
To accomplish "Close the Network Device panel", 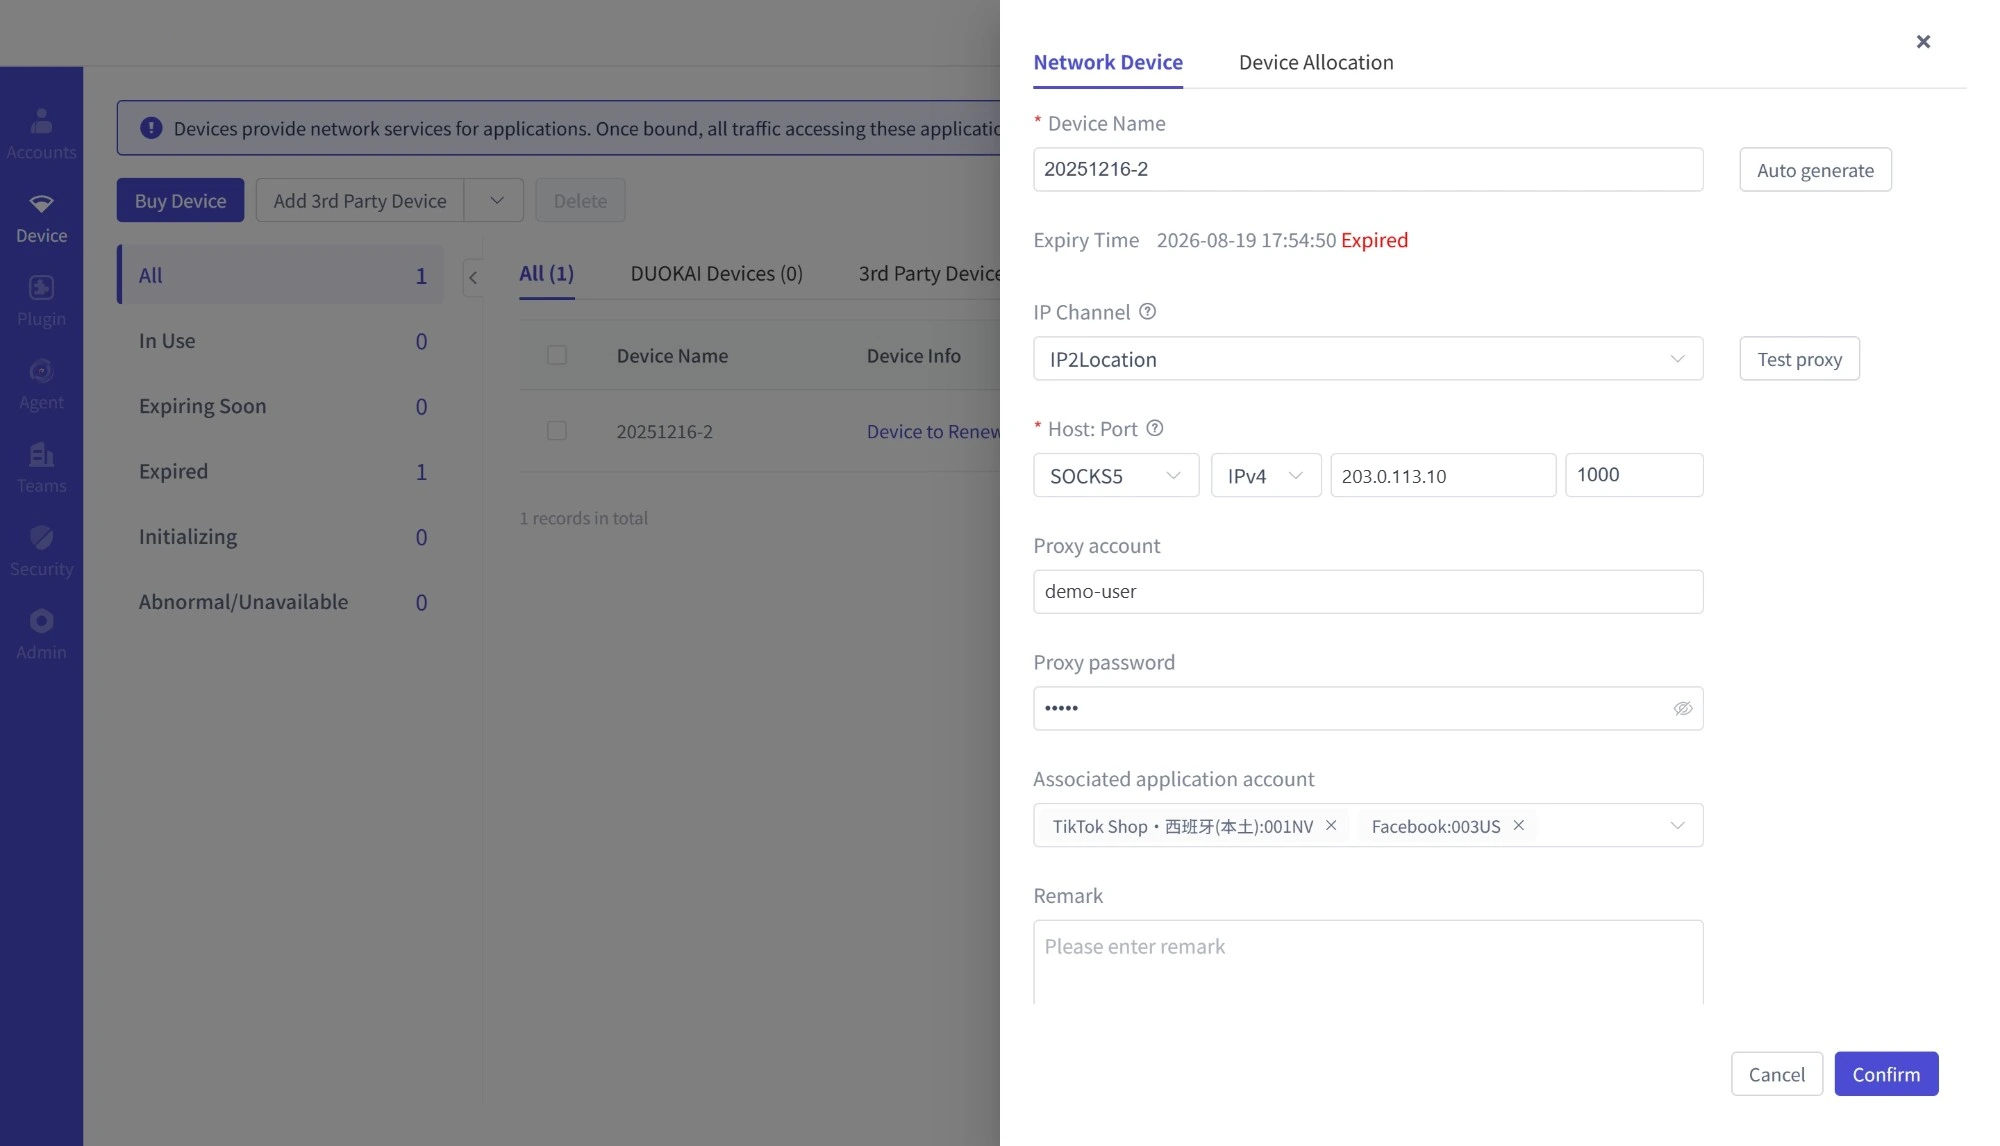I will [x=1923, y=41].
